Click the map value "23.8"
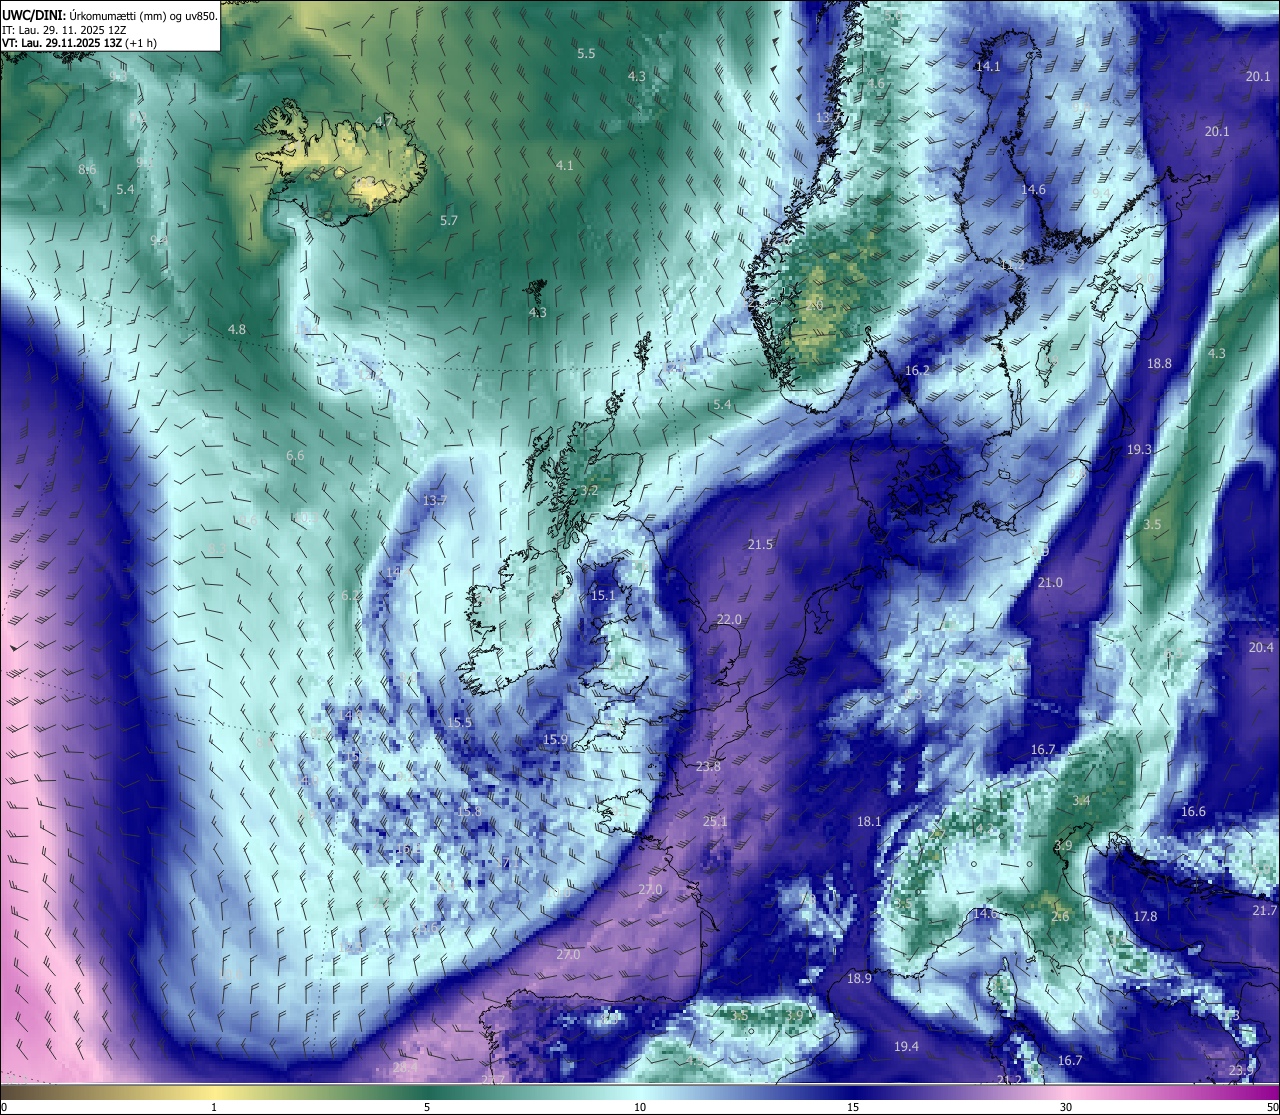The image size is (1280, 1115). 708,766
